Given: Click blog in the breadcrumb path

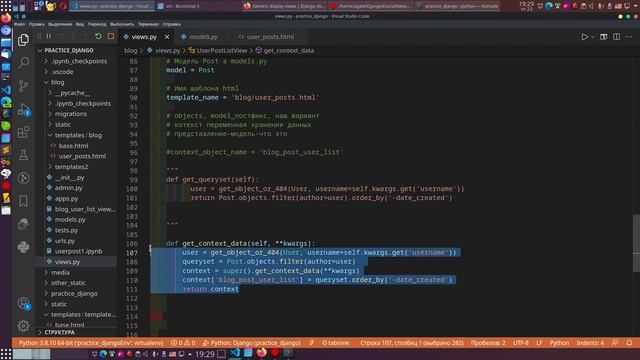Looking at the screenshot, I should pyautogui.click(x=131, y=51).
